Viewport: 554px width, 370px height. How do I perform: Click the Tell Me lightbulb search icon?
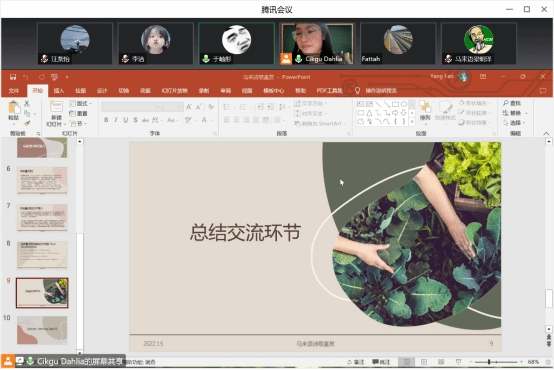(x=357, y=91)
